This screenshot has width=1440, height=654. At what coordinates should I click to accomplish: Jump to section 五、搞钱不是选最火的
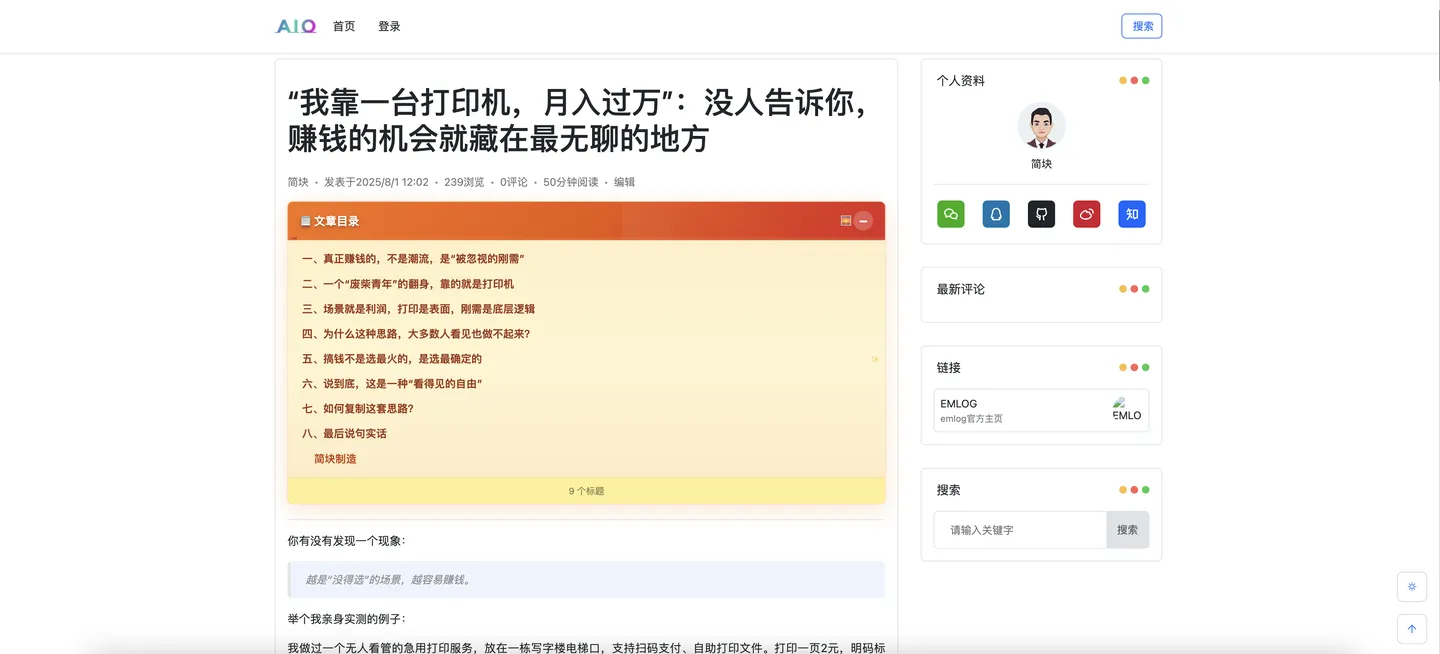click(x=392, y=359)
